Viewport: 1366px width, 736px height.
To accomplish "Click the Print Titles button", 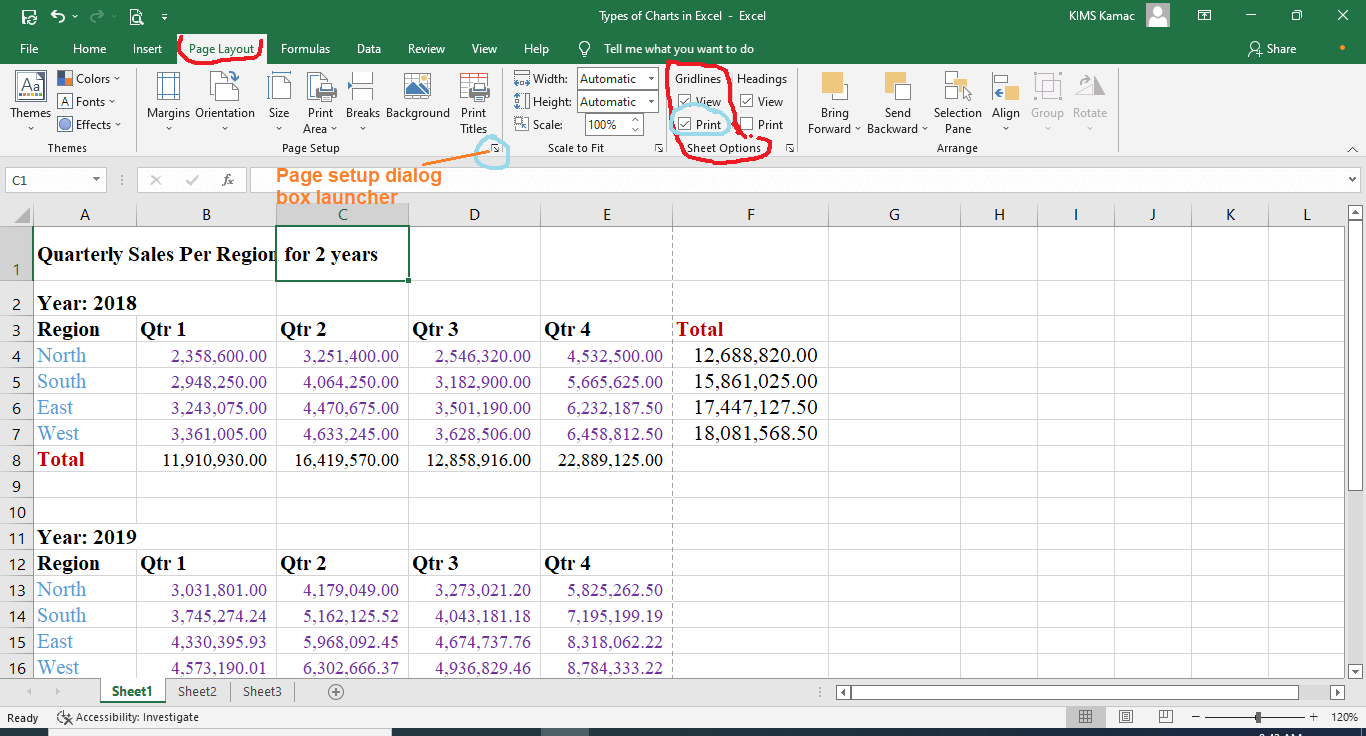I will (474, 101).
